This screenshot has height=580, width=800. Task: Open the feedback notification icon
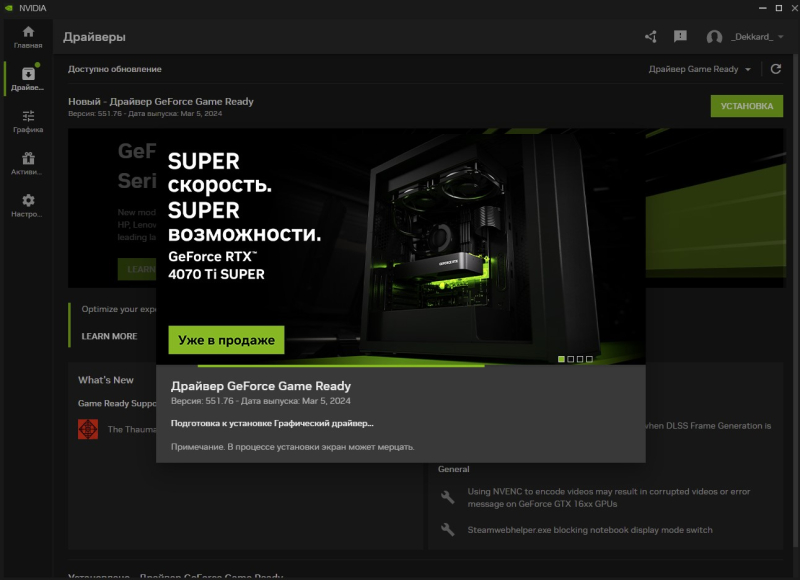(680, 37)
